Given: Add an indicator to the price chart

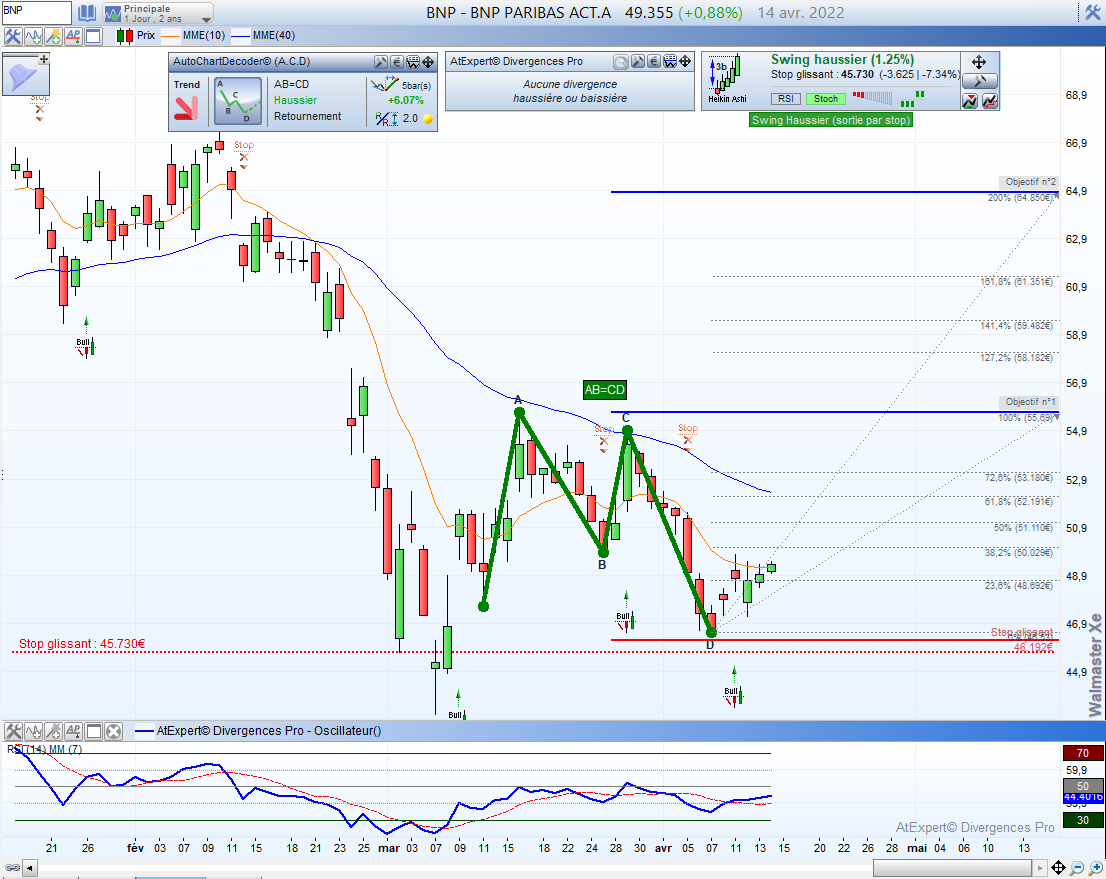Looking at the screenshot, I should click(33, 36).
